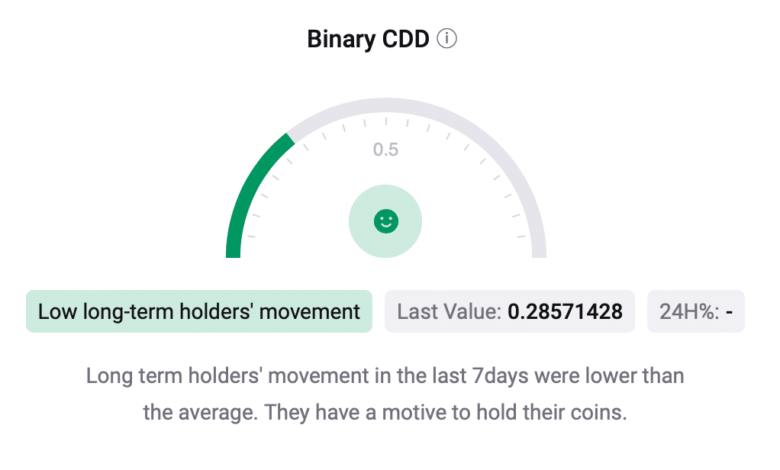780x470 pixels.
Task: Click the bottom-left start of the gauge
Action: click(234, 252)
